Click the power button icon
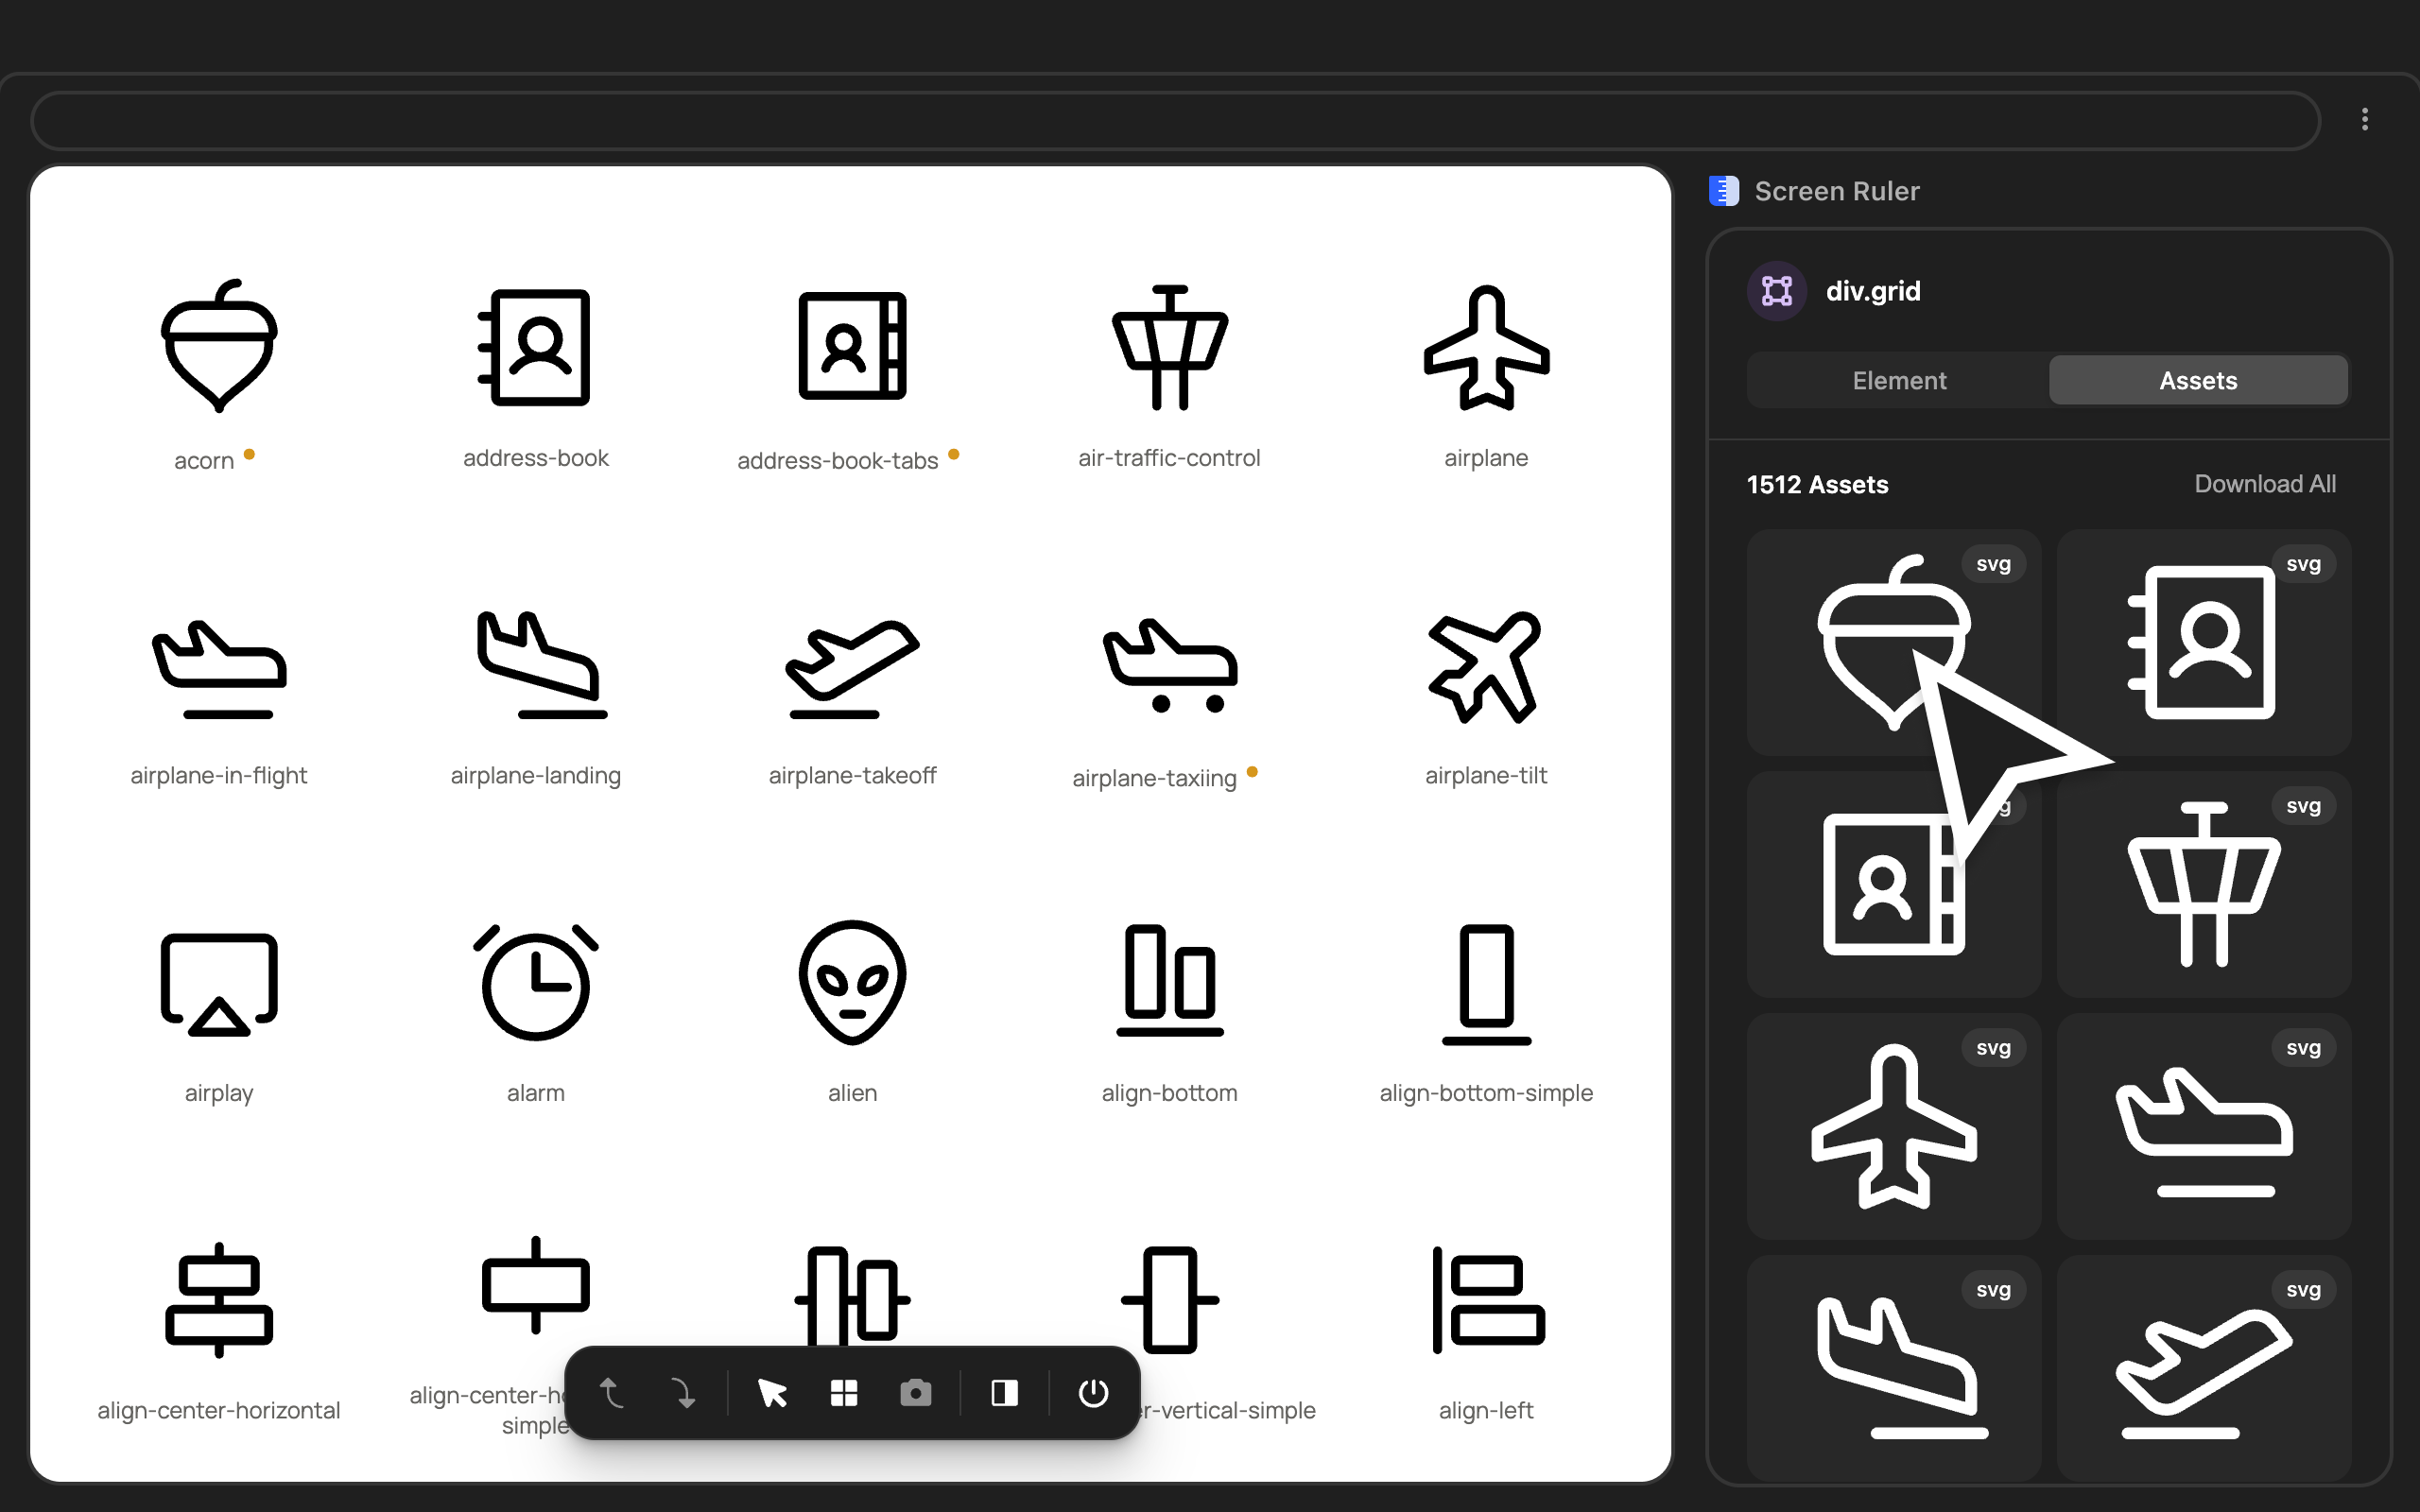This screenshot has width=2420, height=1512. coord(1093,1393)
